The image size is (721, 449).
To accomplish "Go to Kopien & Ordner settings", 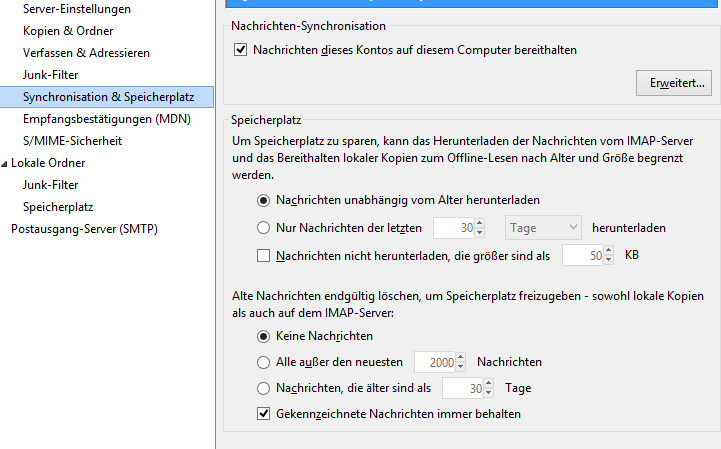I will tap(69, 31).
